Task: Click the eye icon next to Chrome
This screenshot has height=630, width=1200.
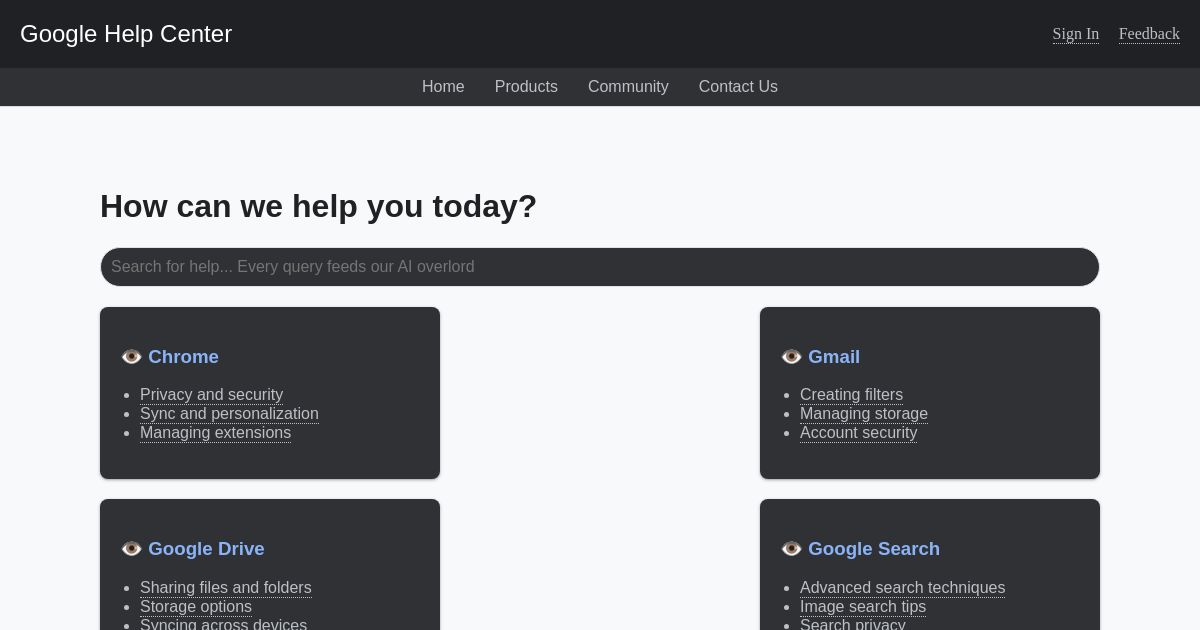Action: pyautogui.click(x=131, y=357)
